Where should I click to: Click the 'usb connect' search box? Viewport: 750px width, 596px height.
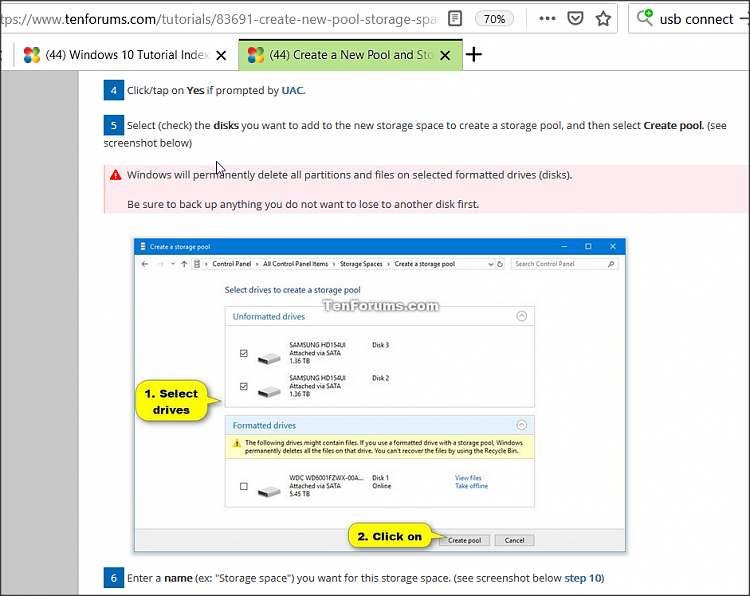(696, 19)
